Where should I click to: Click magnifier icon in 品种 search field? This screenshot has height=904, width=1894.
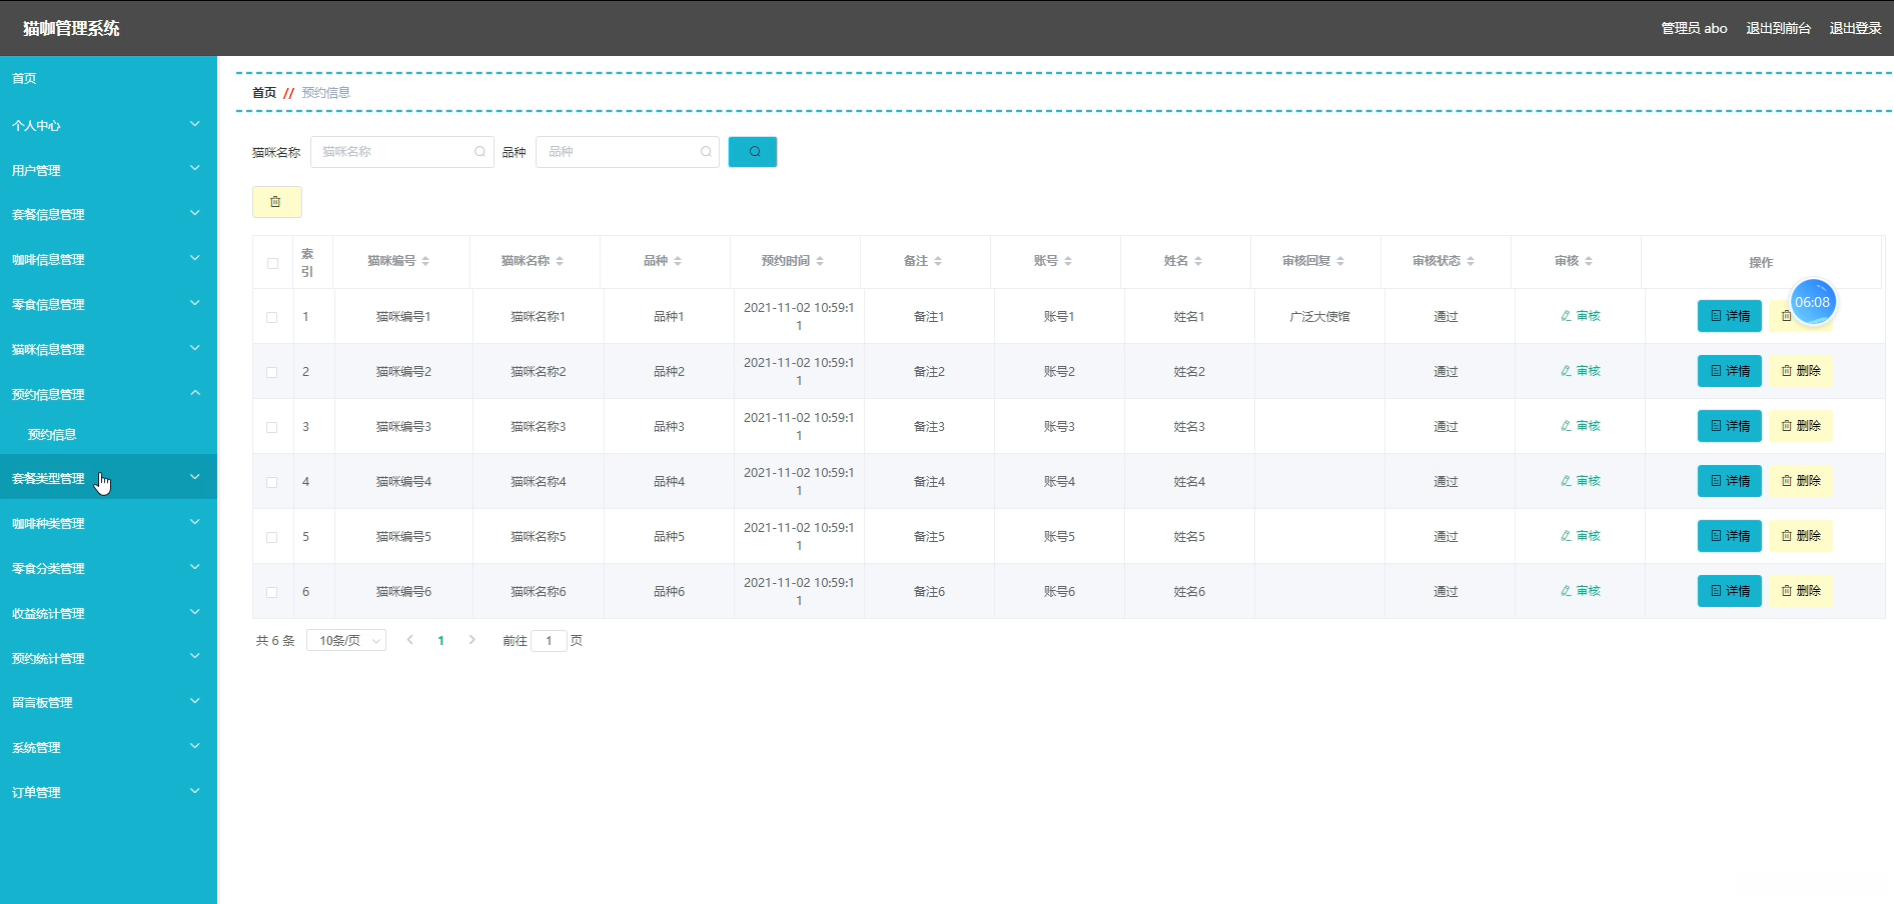click(706, 152)
